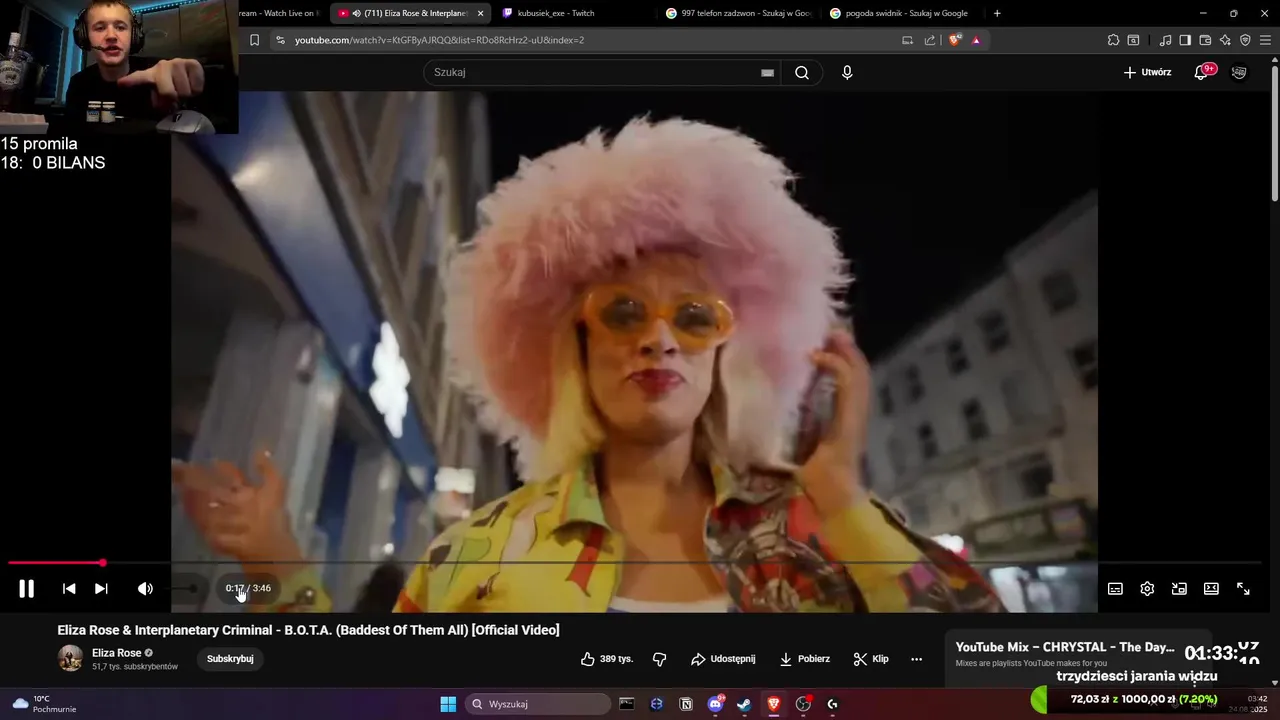Open Brave Wallet icon
This screenshot has width=1280, height=720.
click(1205, 40)
